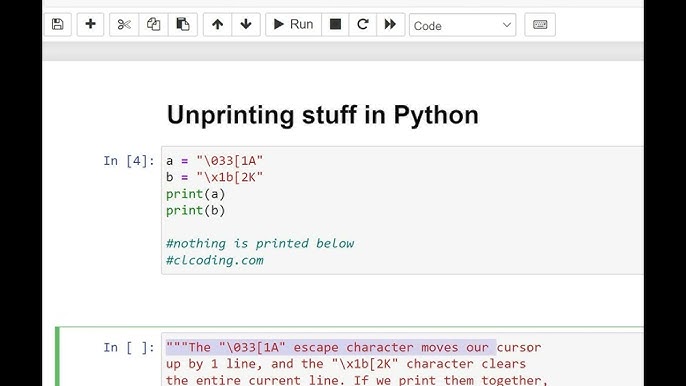Image resolution: width=686 pixels, height=386 pixels.
Task: Restart and run all with fast-forward icon
Action: coord(390,25)
